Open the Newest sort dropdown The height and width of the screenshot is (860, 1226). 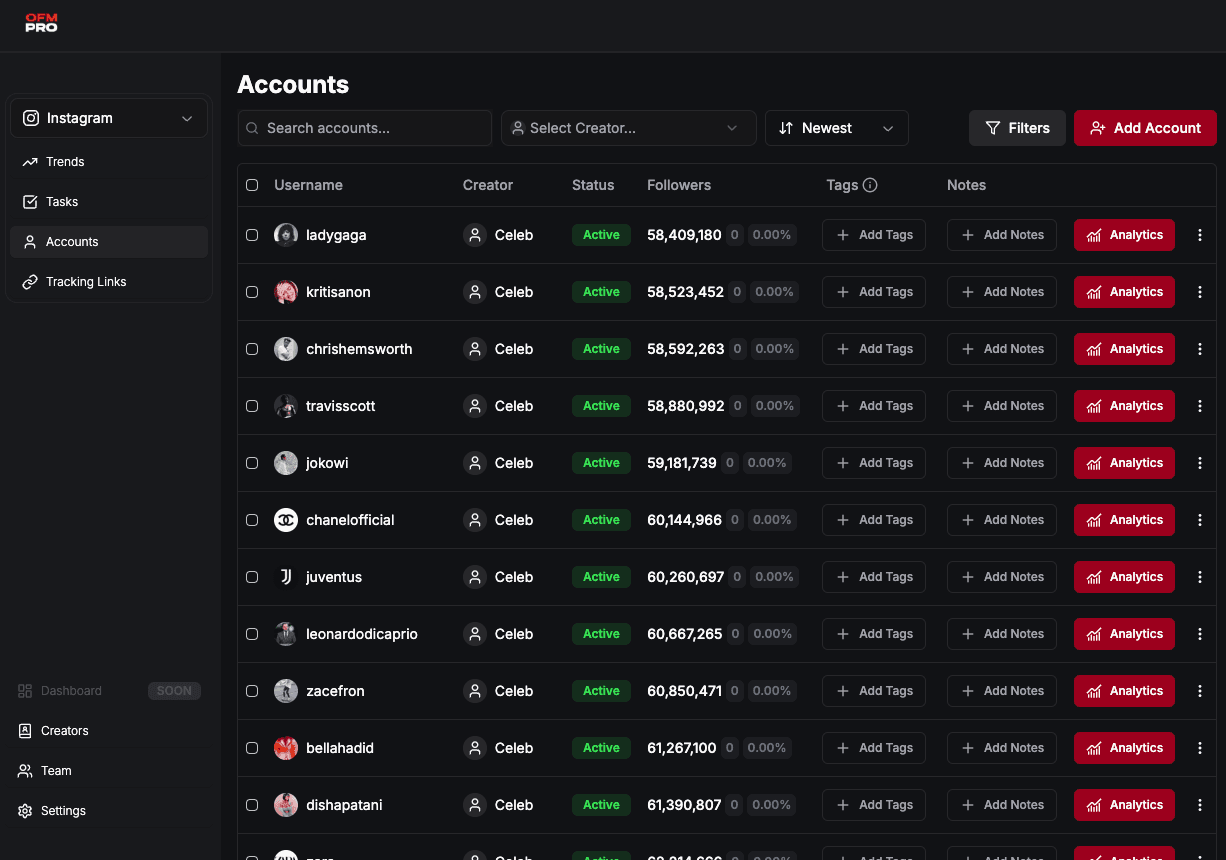point(837,128)
